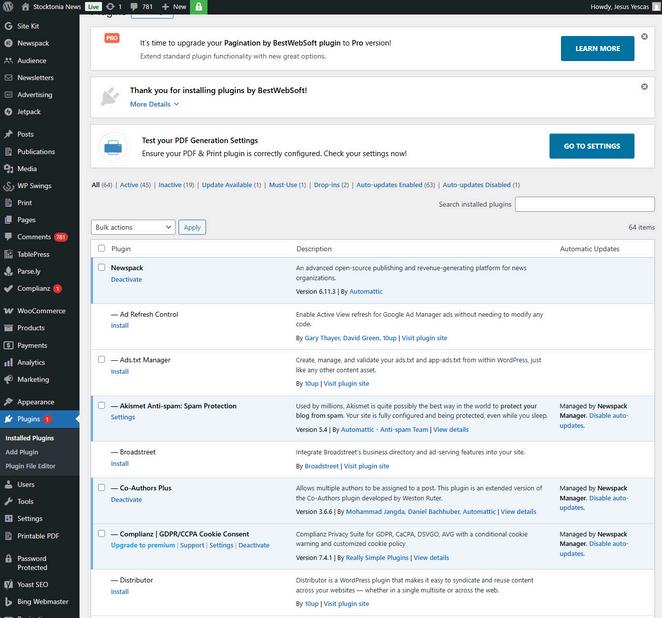Viewport: 662px width, 618px height.
Task: Filter plugins by Inactive (19)
Action: pos(176,185)
